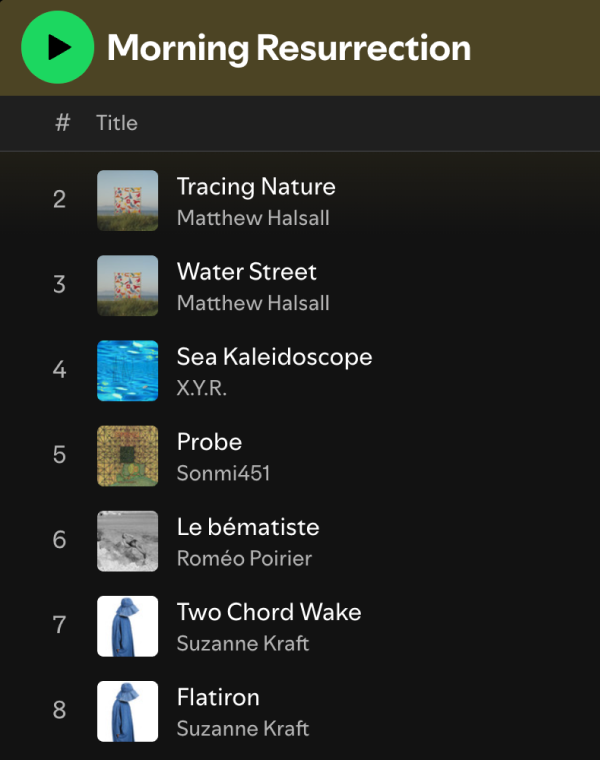Select the track title Tracing Nature

pos(256,187)
